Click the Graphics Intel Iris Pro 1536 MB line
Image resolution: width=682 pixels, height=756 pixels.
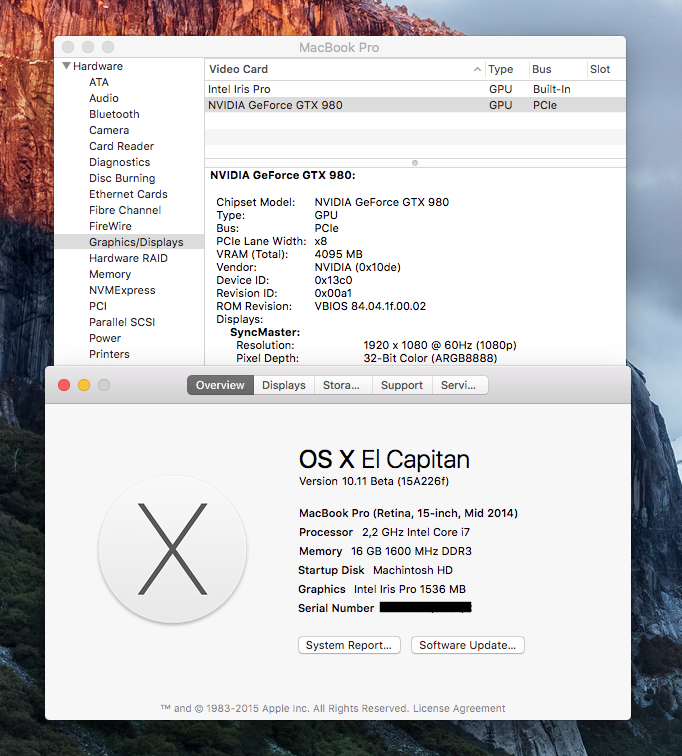(382, 589)
